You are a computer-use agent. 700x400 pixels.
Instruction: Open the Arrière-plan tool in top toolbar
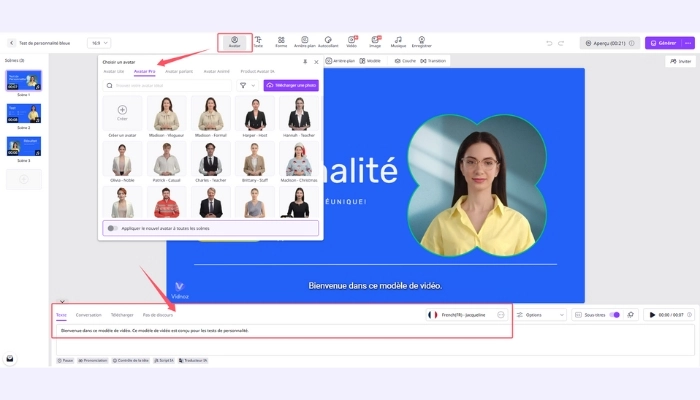304,42
